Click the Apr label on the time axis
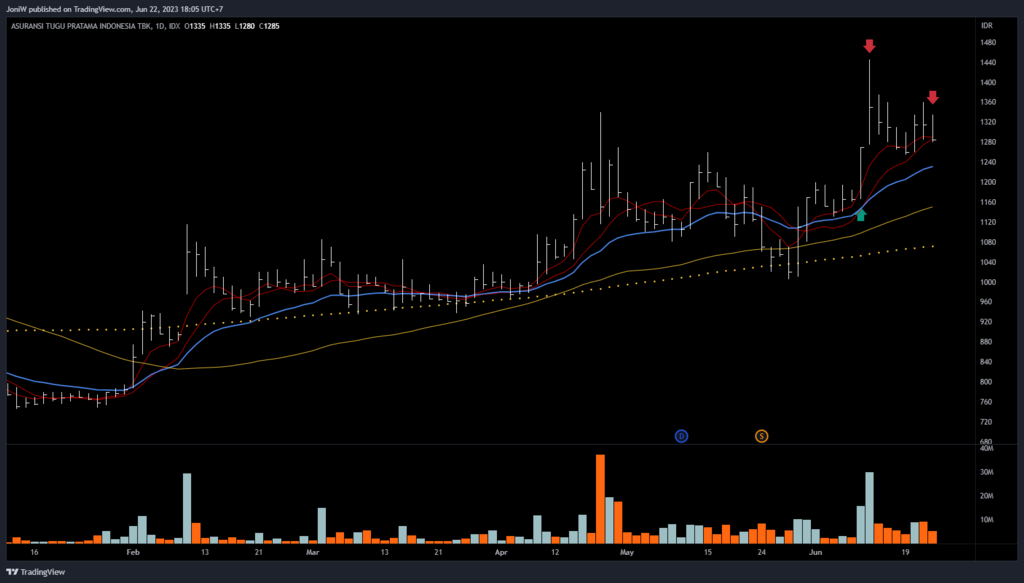The height and width of the screenshot is (583, 1024). point(500,551)
